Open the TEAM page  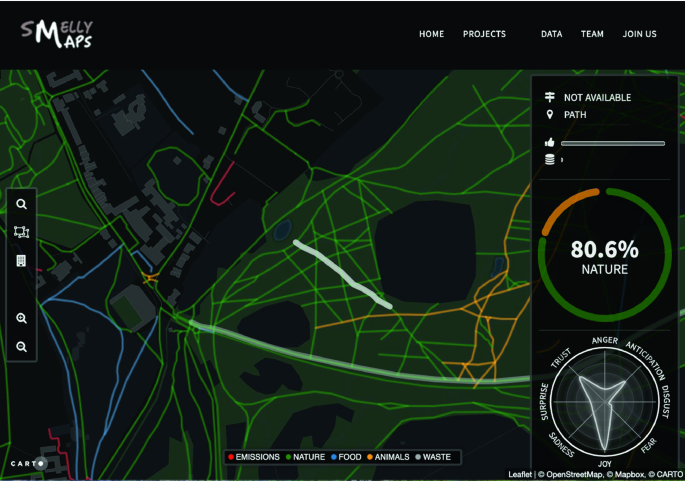[592, 34]
